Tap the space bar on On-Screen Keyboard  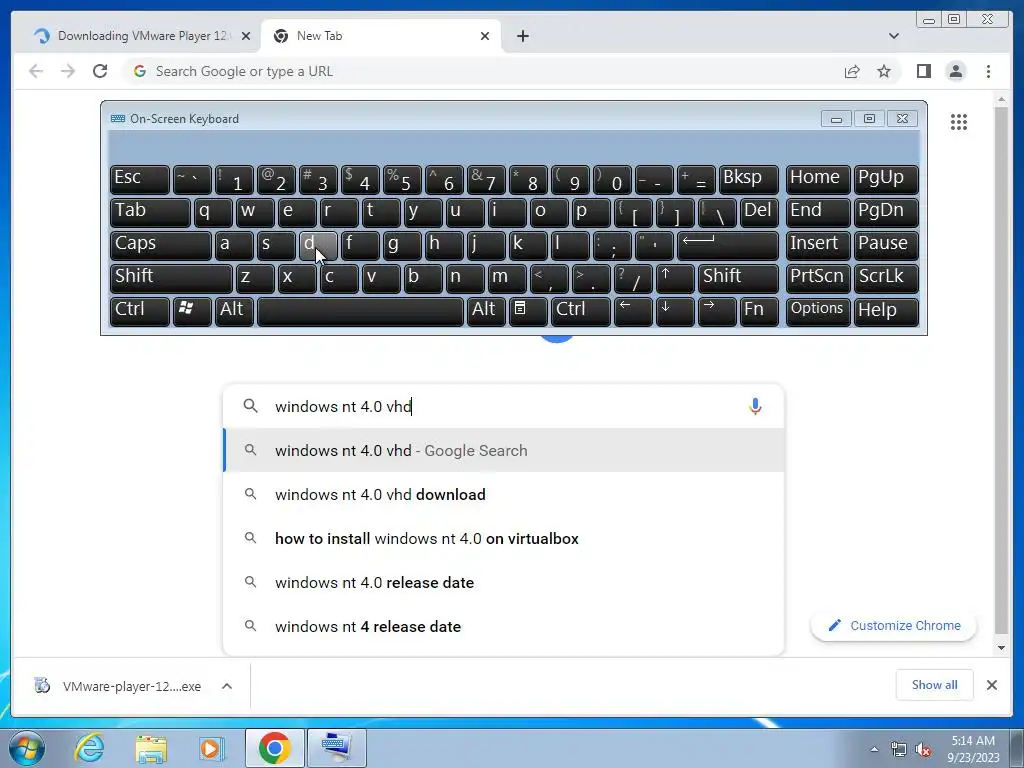click(360, 311)
